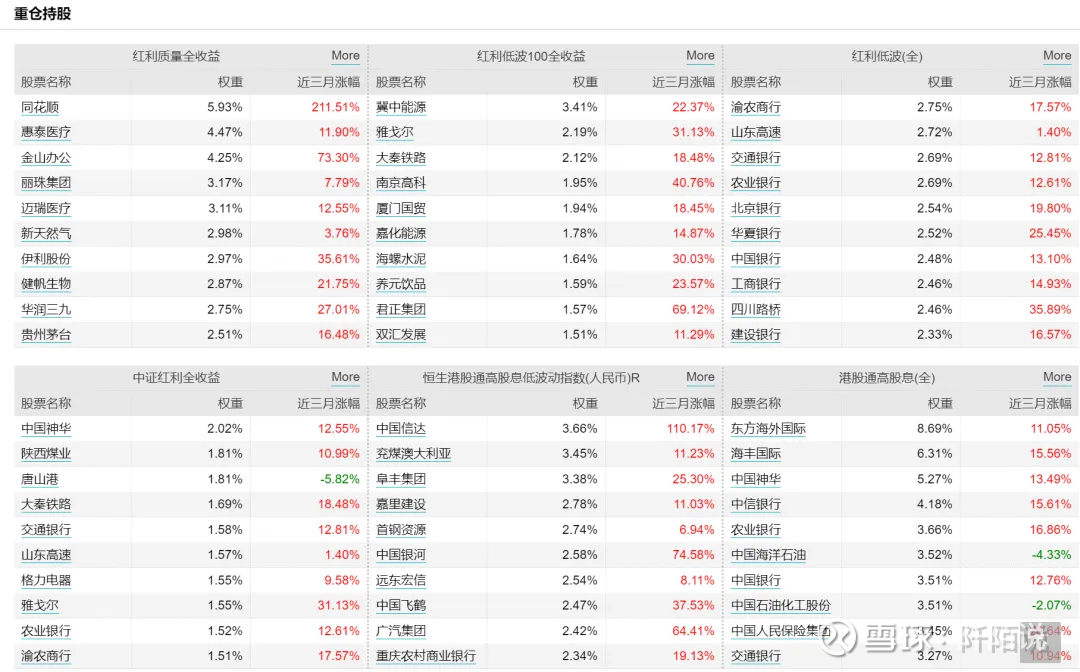Click the 重仓持股 section heading
This screenshot has height=672, width=1080.
pos(43,14)
